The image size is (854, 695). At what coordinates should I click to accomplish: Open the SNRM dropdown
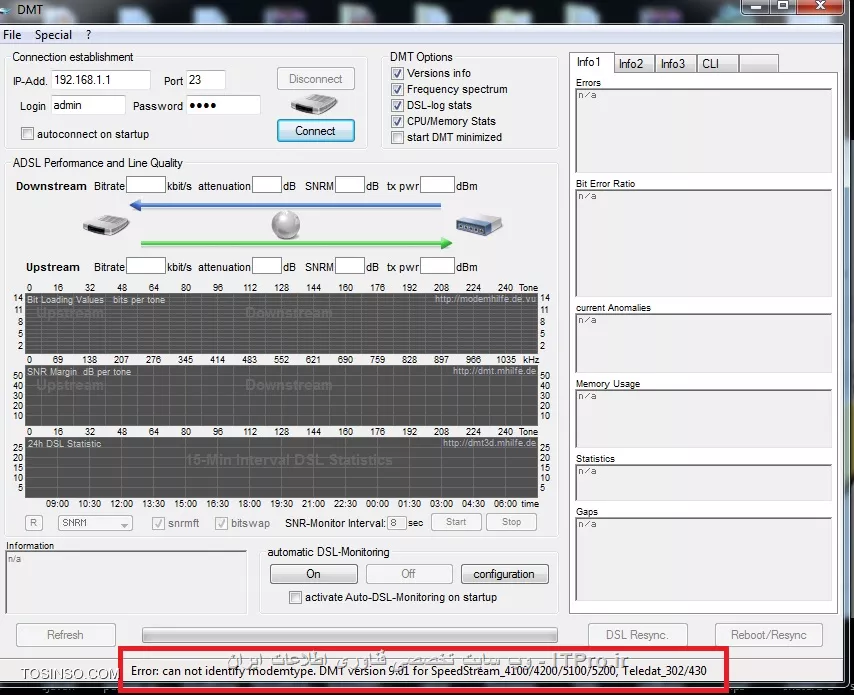click(95, 523)
